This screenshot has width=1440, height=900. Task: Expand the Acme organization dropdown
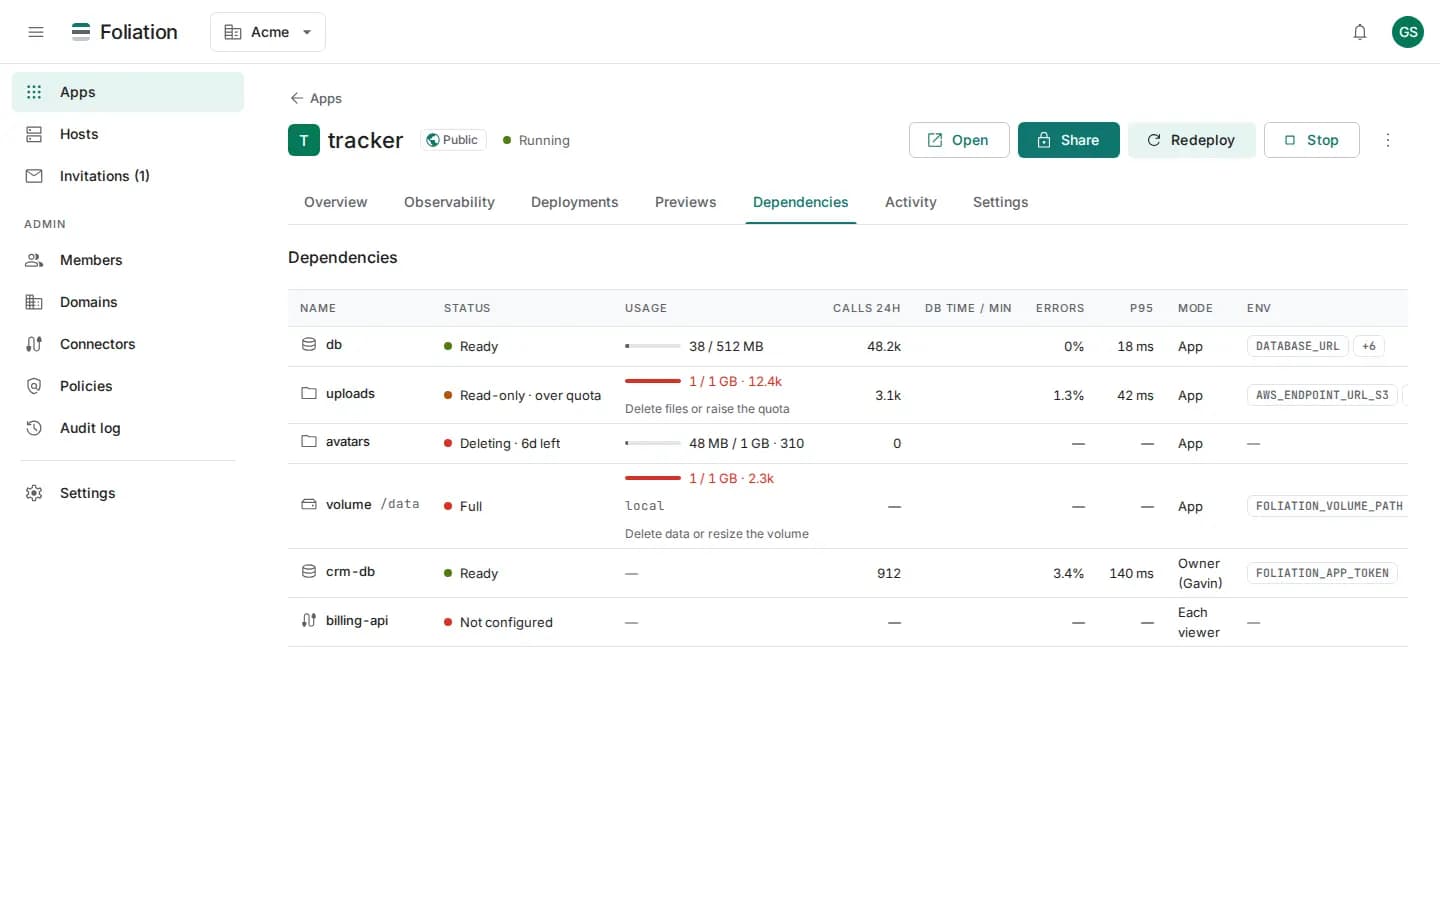tap(268, 32)
